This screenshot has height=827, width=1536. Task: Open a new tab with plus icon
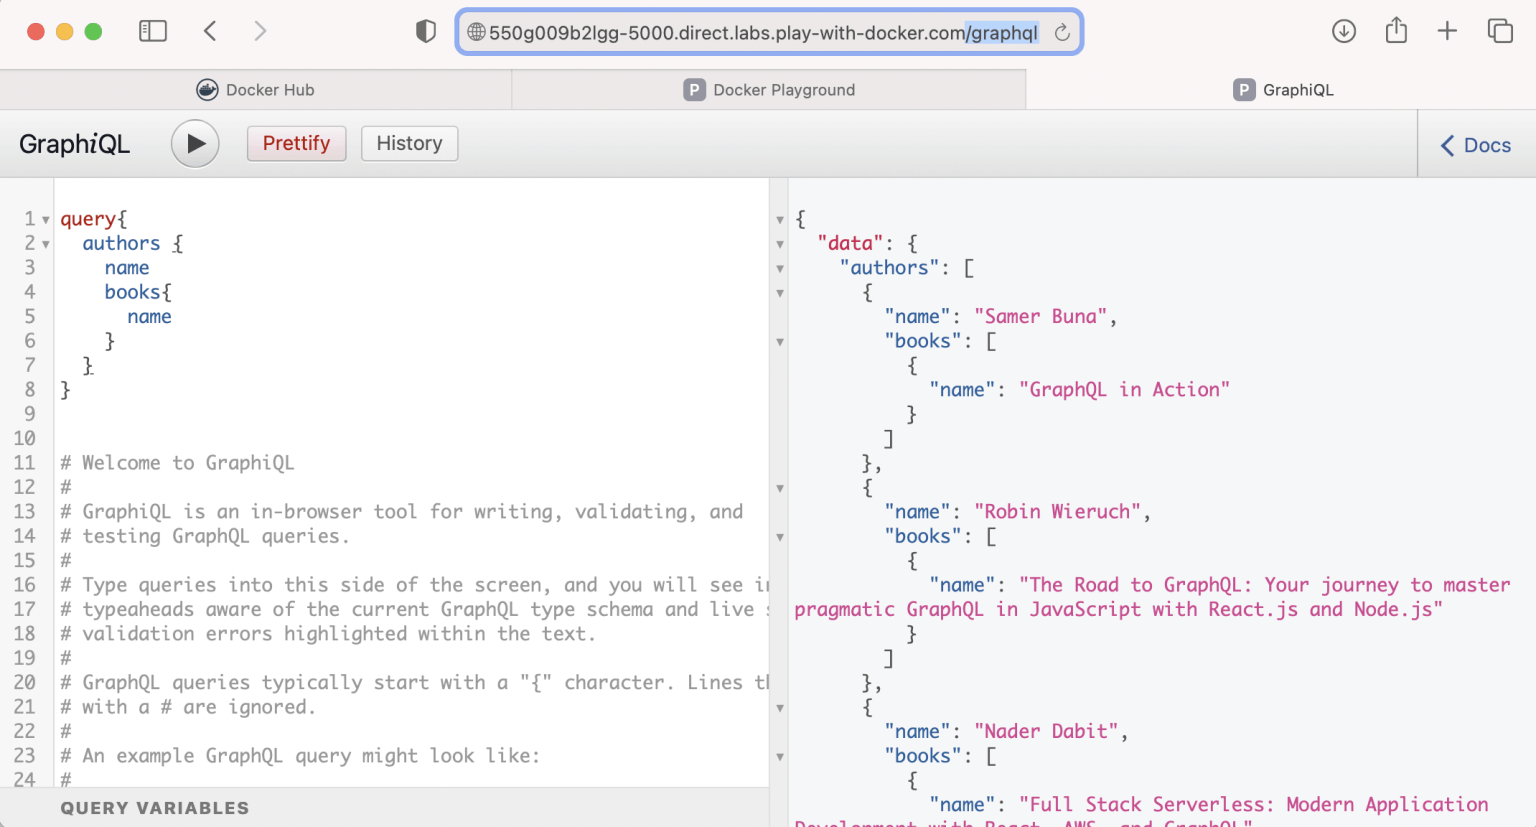pyautogui.click(x=1447, y=31)
